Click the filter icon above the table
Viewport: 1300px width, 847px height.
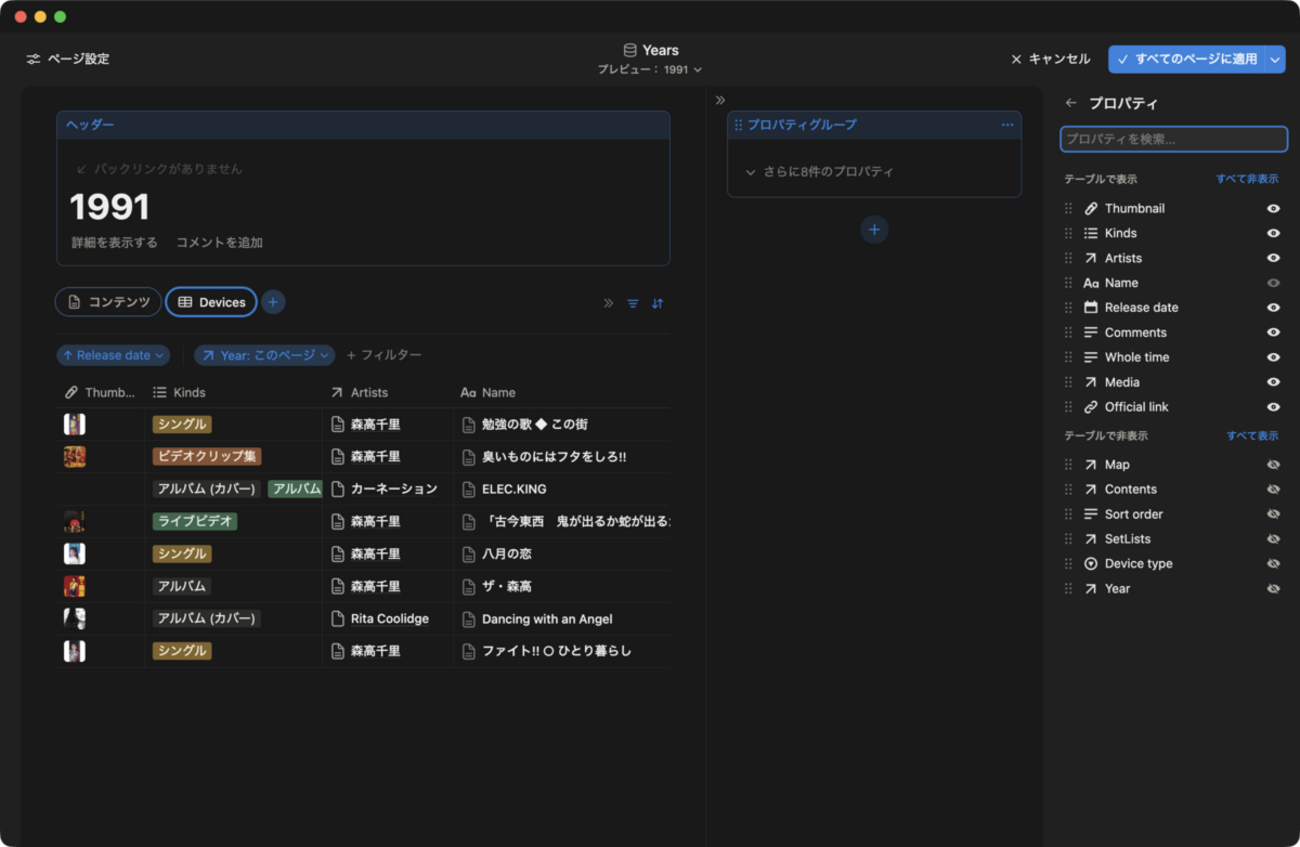point(633,303)
